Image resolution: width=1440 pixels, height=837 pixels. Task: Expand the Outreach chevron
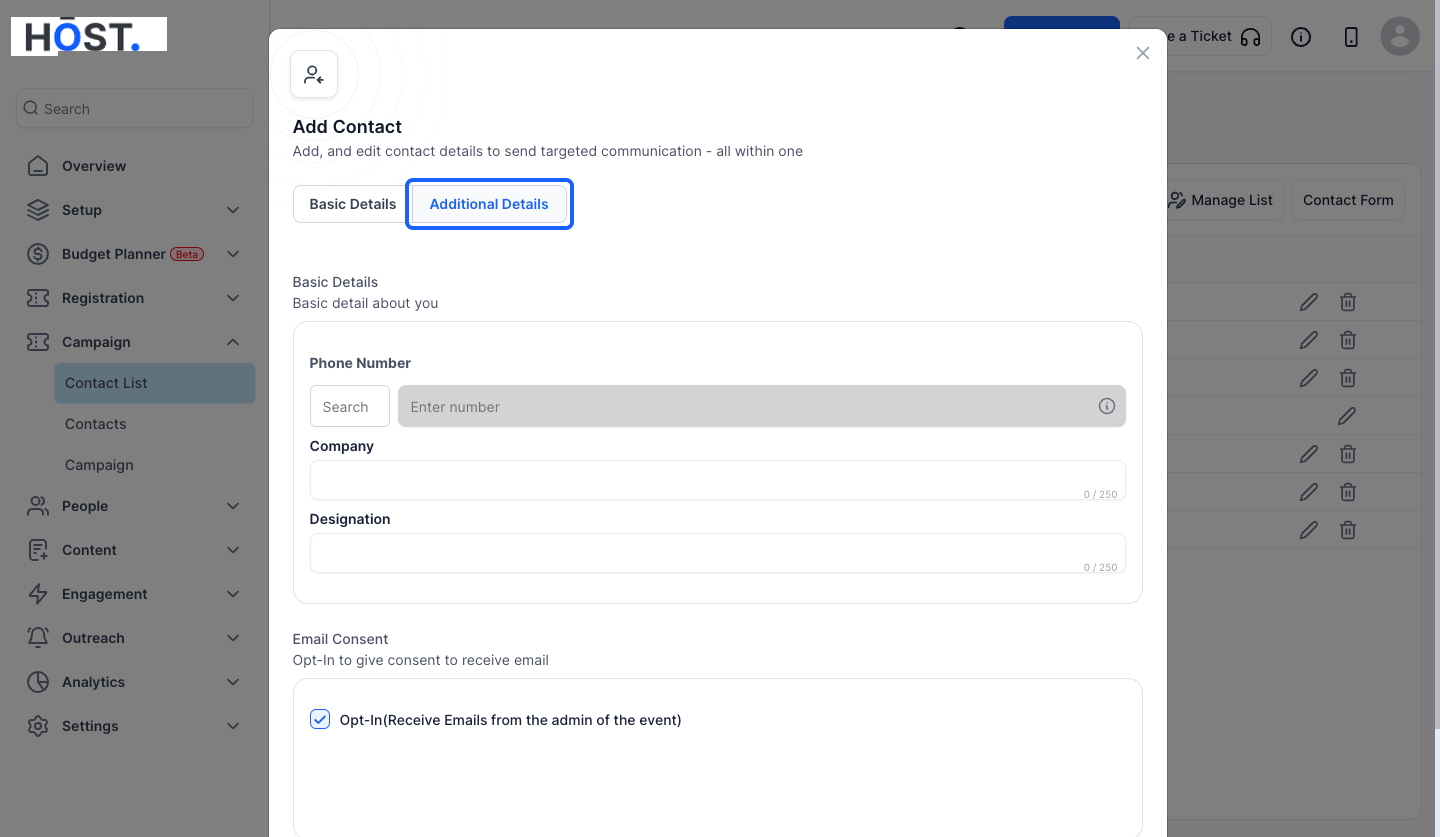point(233,638)
